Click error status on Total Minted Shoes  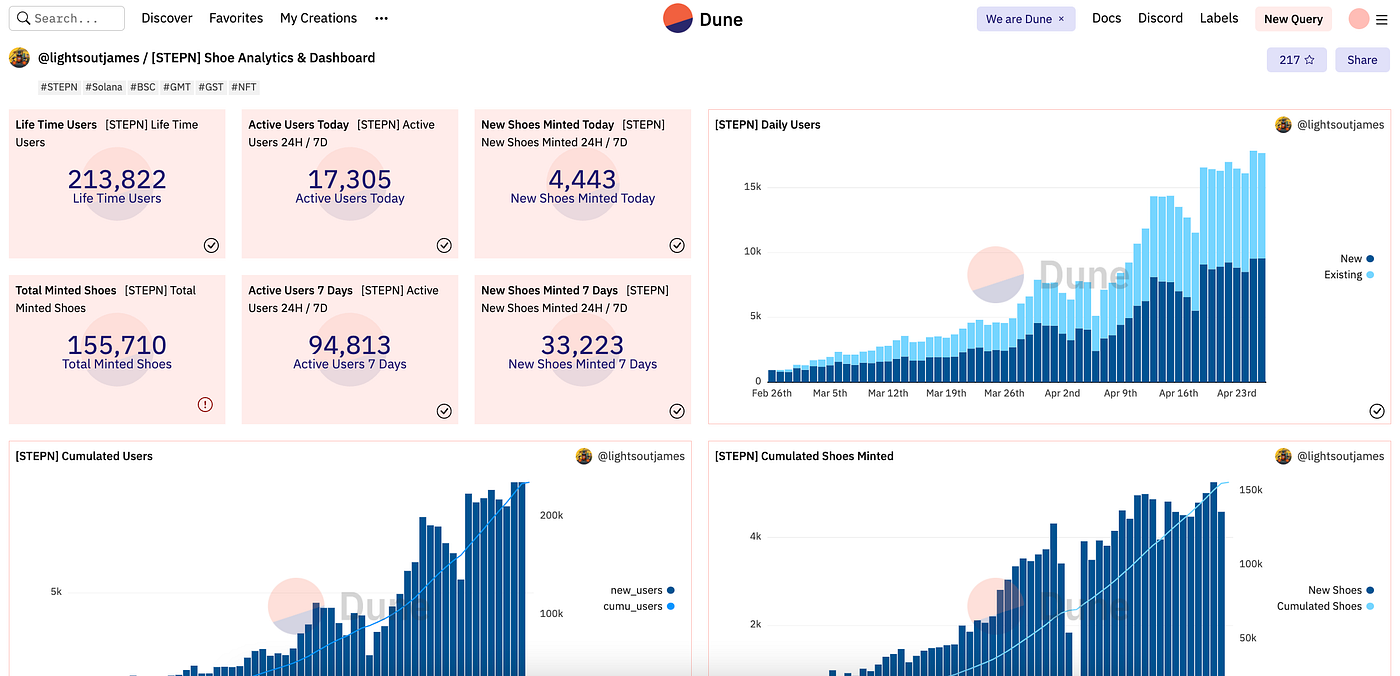pos(205,405)
